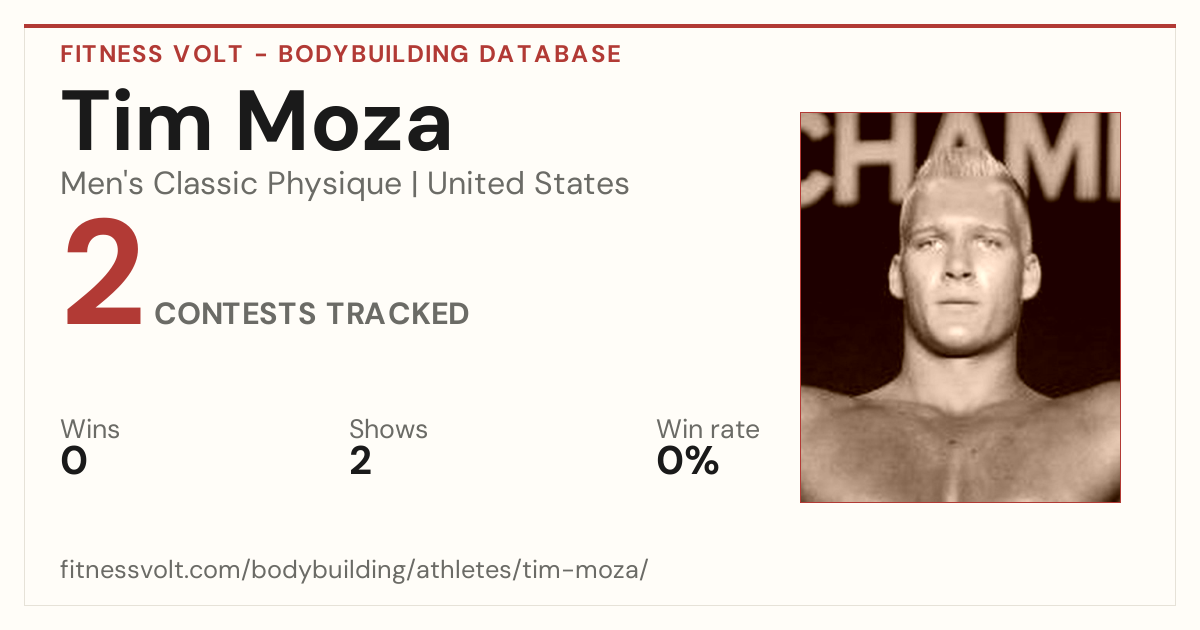Click the Win rate label
The width and height of the screenshot is (1200, 630).
[708, 429]
